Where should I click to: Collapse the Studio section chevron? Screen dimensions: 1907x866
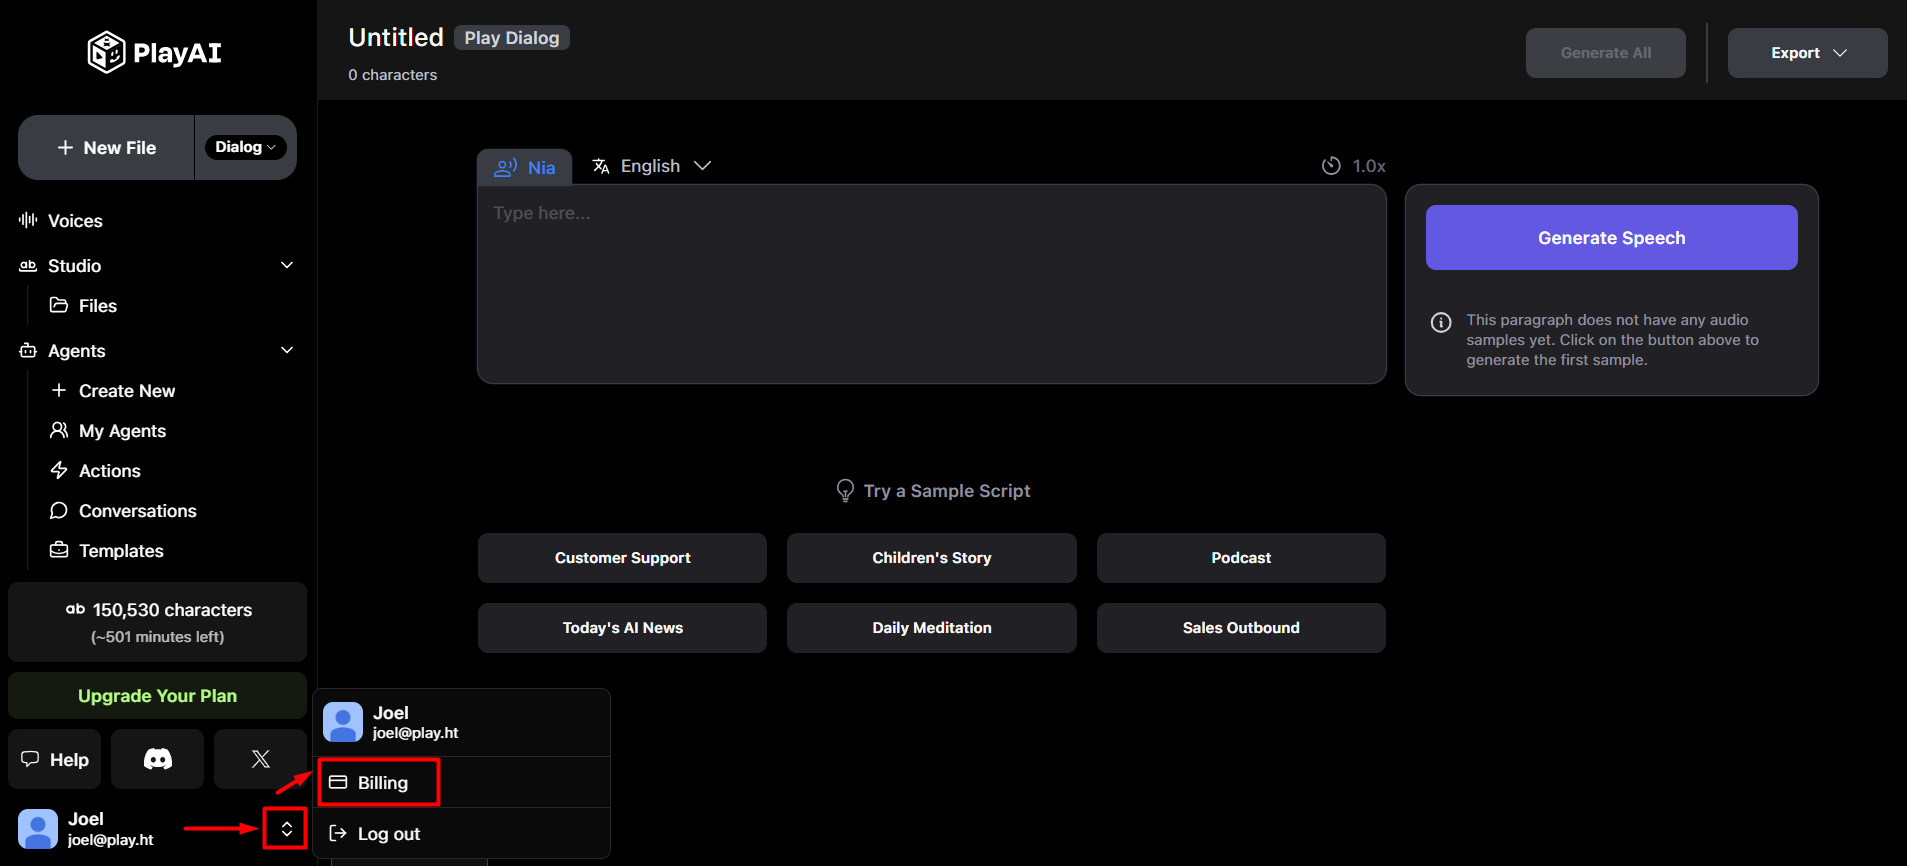click(287, 265)
